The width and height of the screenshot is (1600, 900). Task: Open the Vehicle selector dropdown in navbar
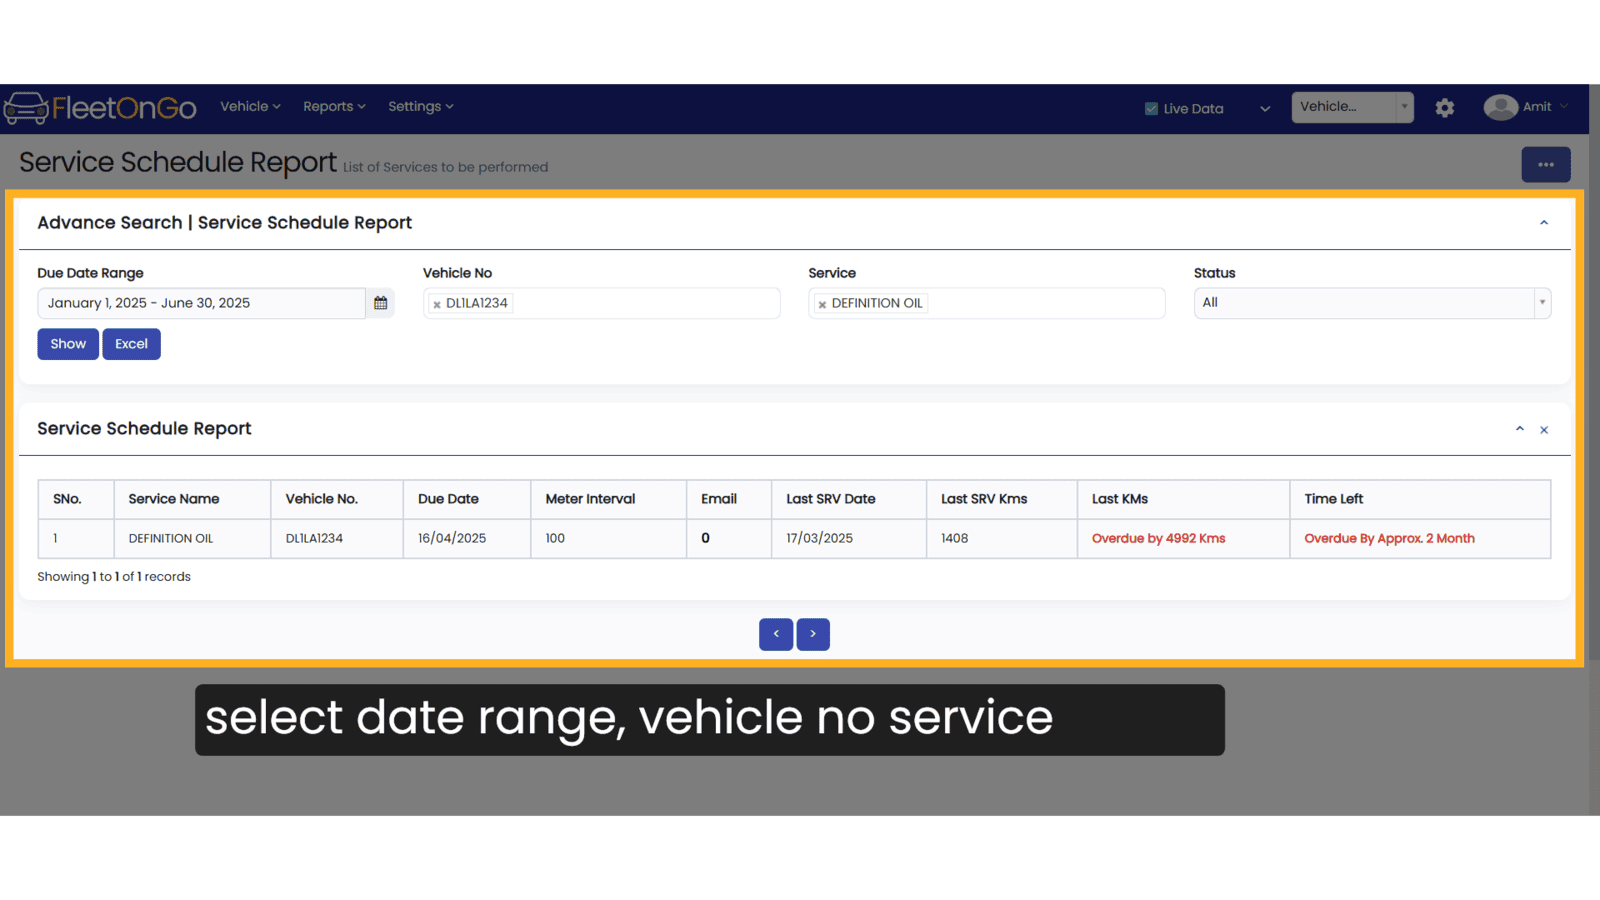point(1352,107)
